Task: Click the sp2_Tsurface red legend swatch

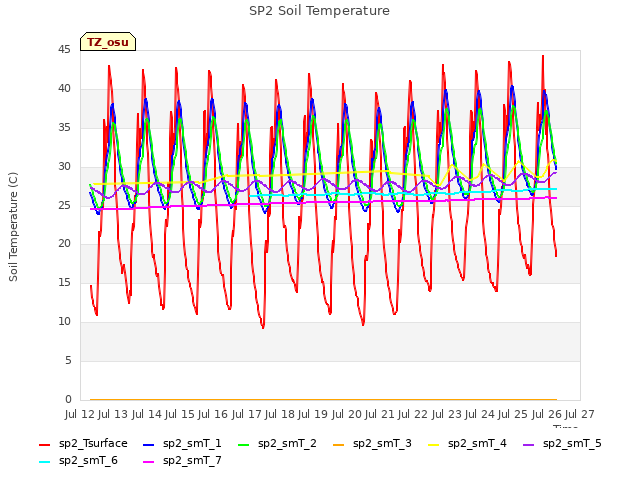Action: pos(44,444)
